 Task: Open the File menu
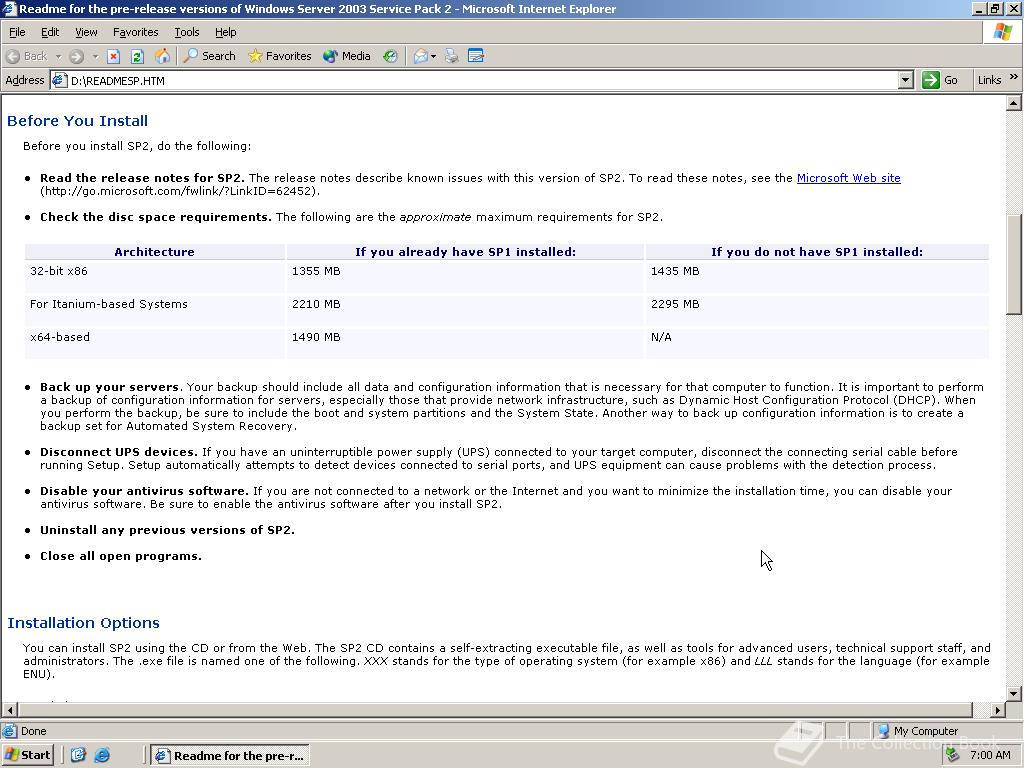tap(18, 32)
